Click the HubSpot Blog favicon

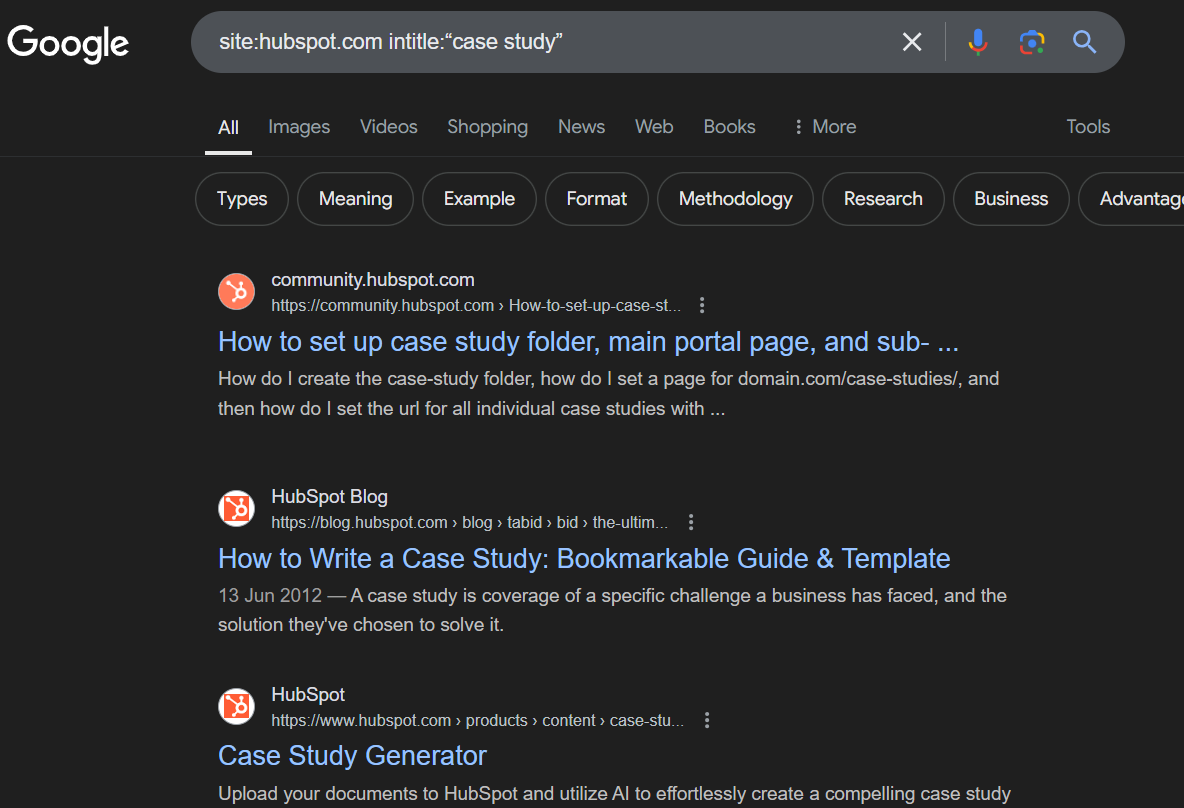pyautogui.click(x=236, y=508)
